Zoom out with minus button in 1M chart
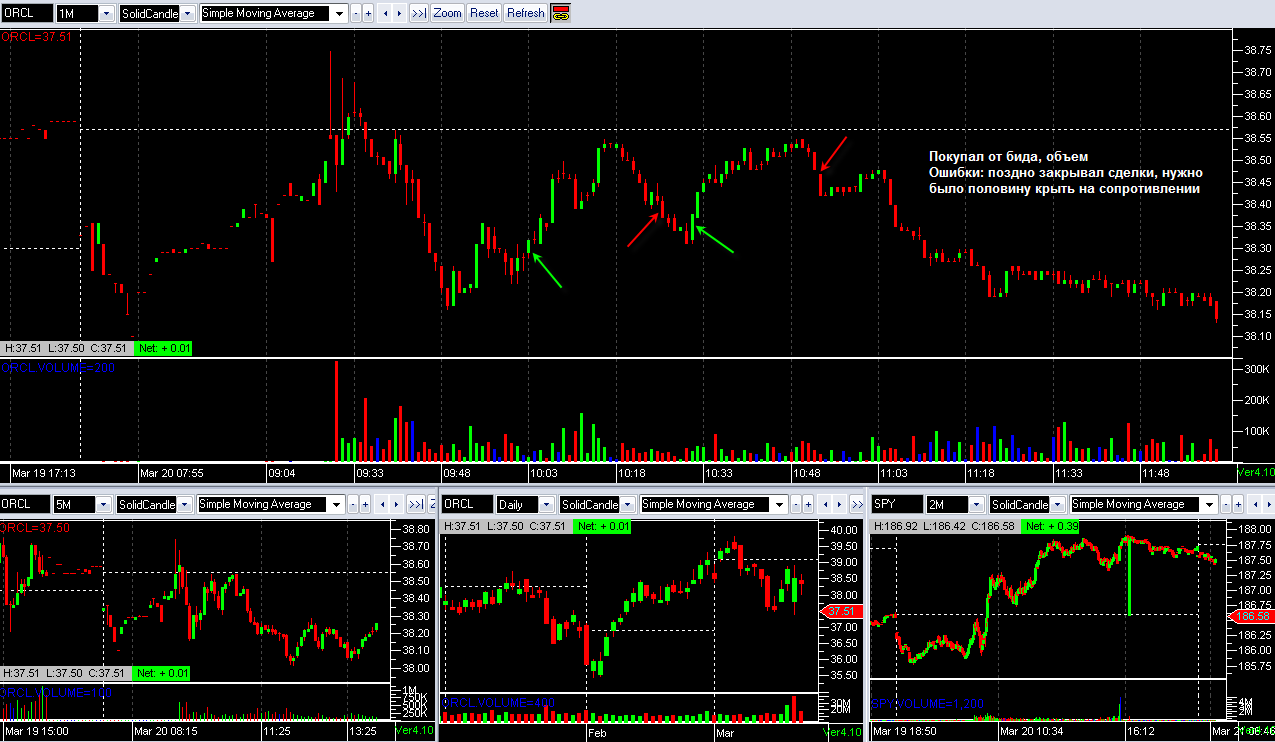This screenshot has height=742, width=1275. tap(355, 13)
